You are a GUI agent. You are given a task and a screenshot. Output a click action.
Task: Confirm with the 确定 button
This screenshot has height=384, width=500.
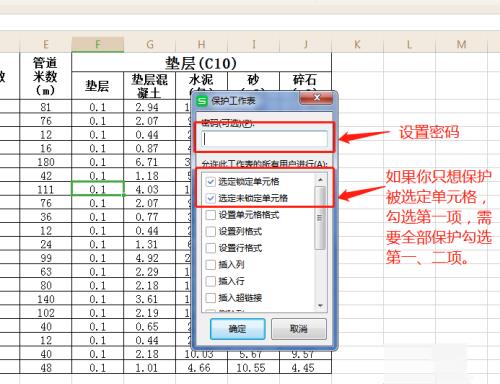[238, 329]
